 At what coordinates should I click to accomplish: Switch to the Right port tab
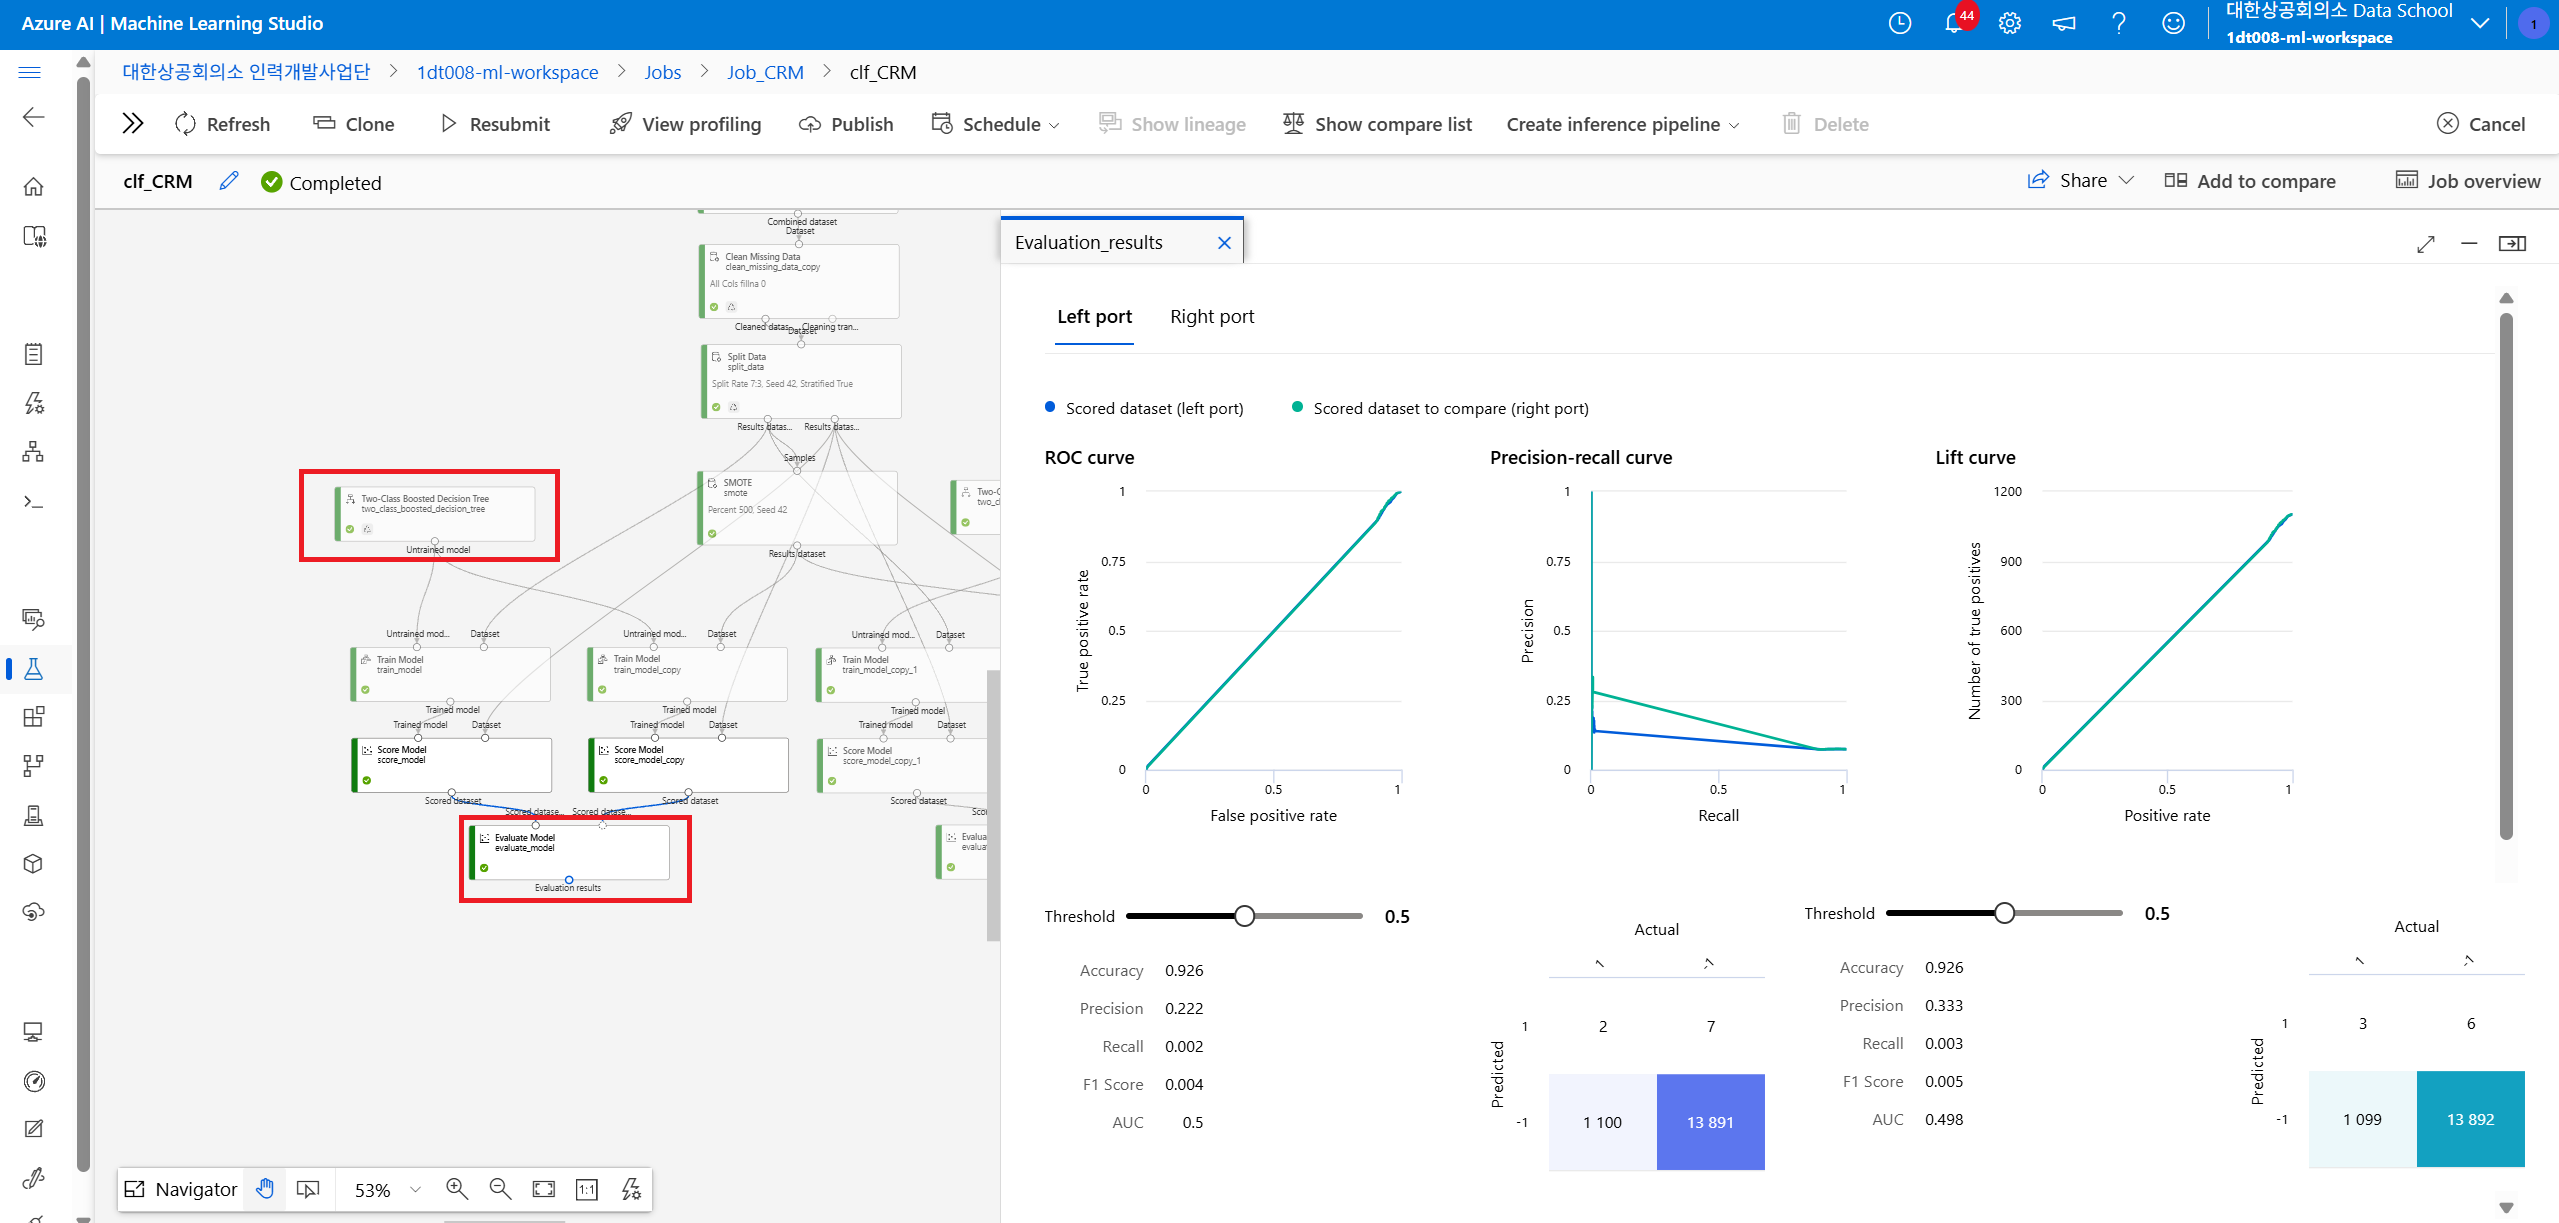coord(1211,317)
